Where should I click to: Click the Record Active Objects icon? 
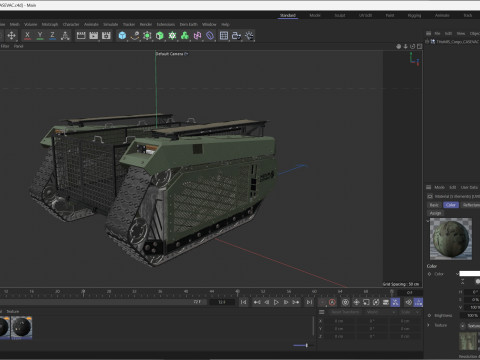click(x=322, y=302)
